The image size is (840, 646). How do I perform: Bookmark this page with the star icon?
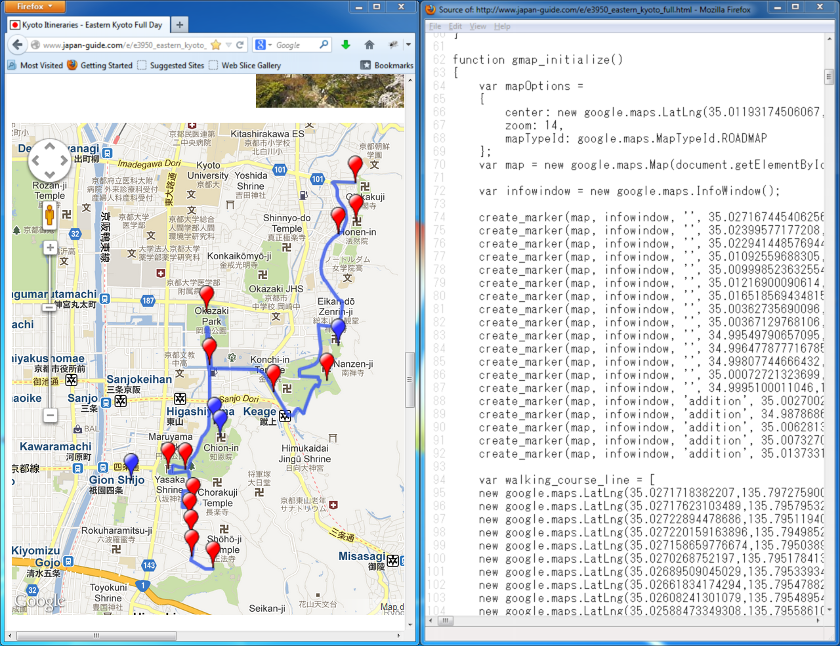216,45
